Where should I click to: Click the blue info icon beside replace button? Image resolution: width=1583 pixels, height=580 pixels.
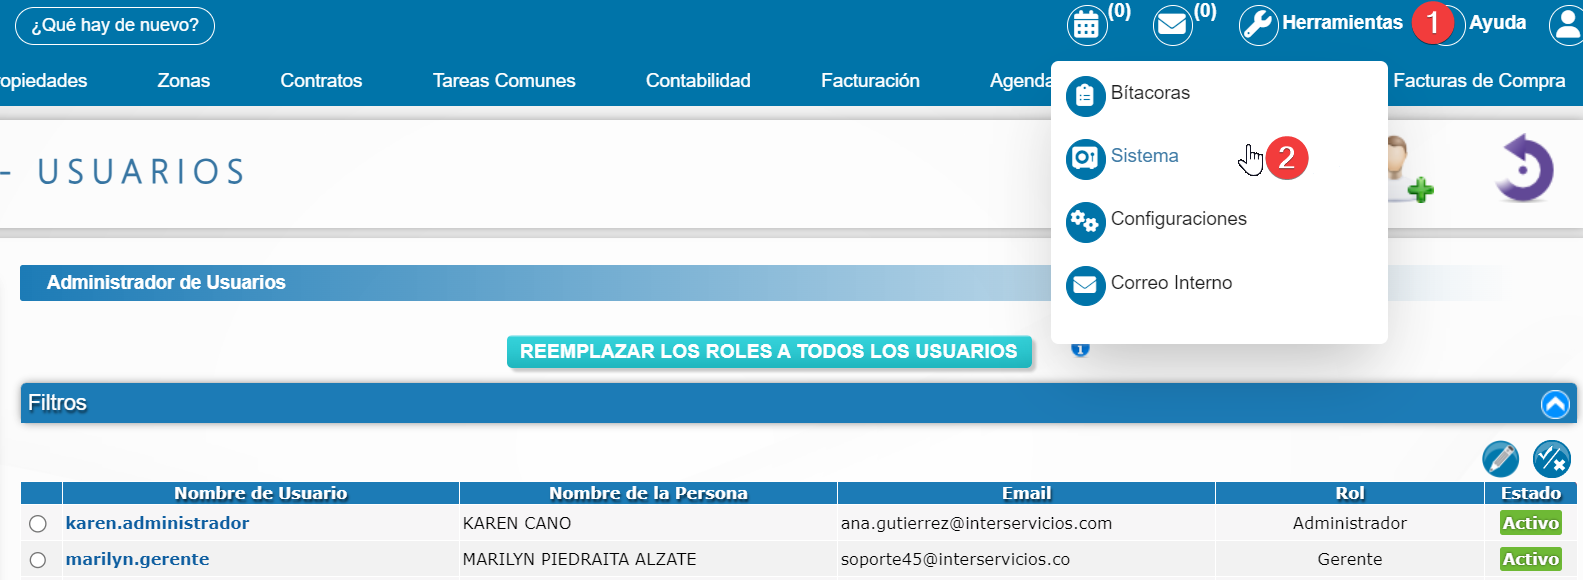point(1080,350)
